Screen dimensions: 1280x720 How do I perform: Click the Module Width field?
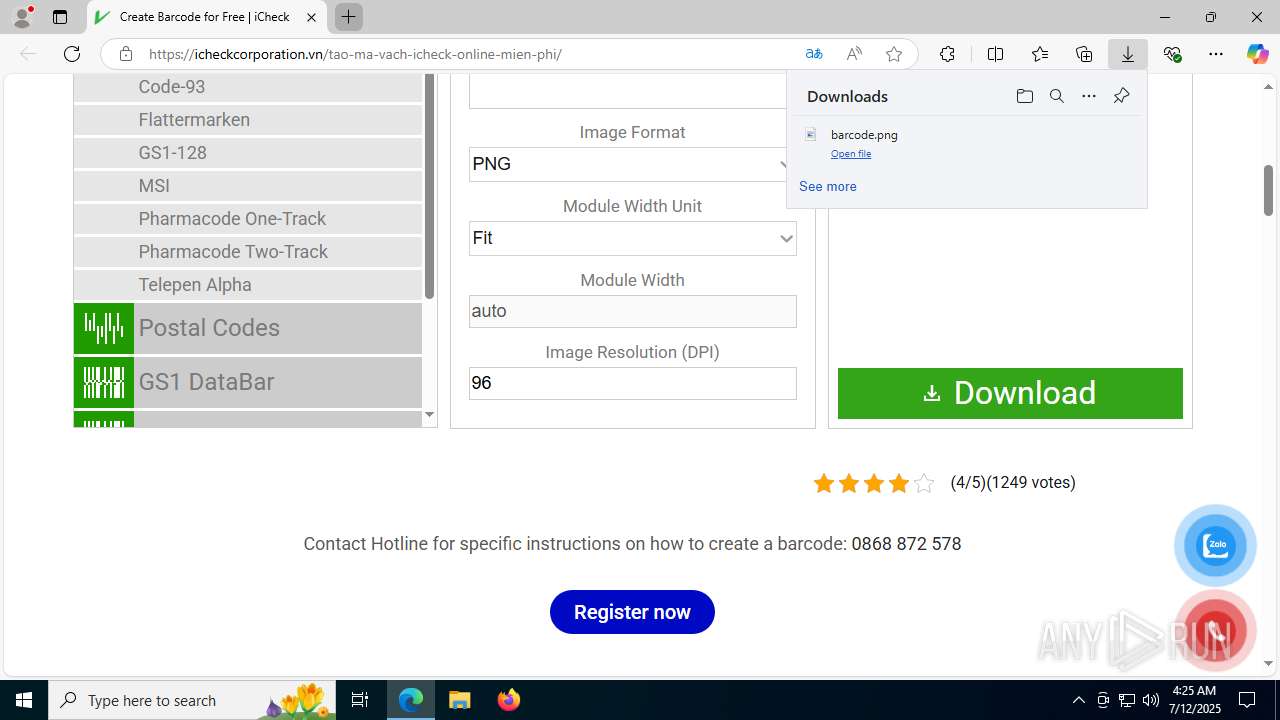(632, 311)
